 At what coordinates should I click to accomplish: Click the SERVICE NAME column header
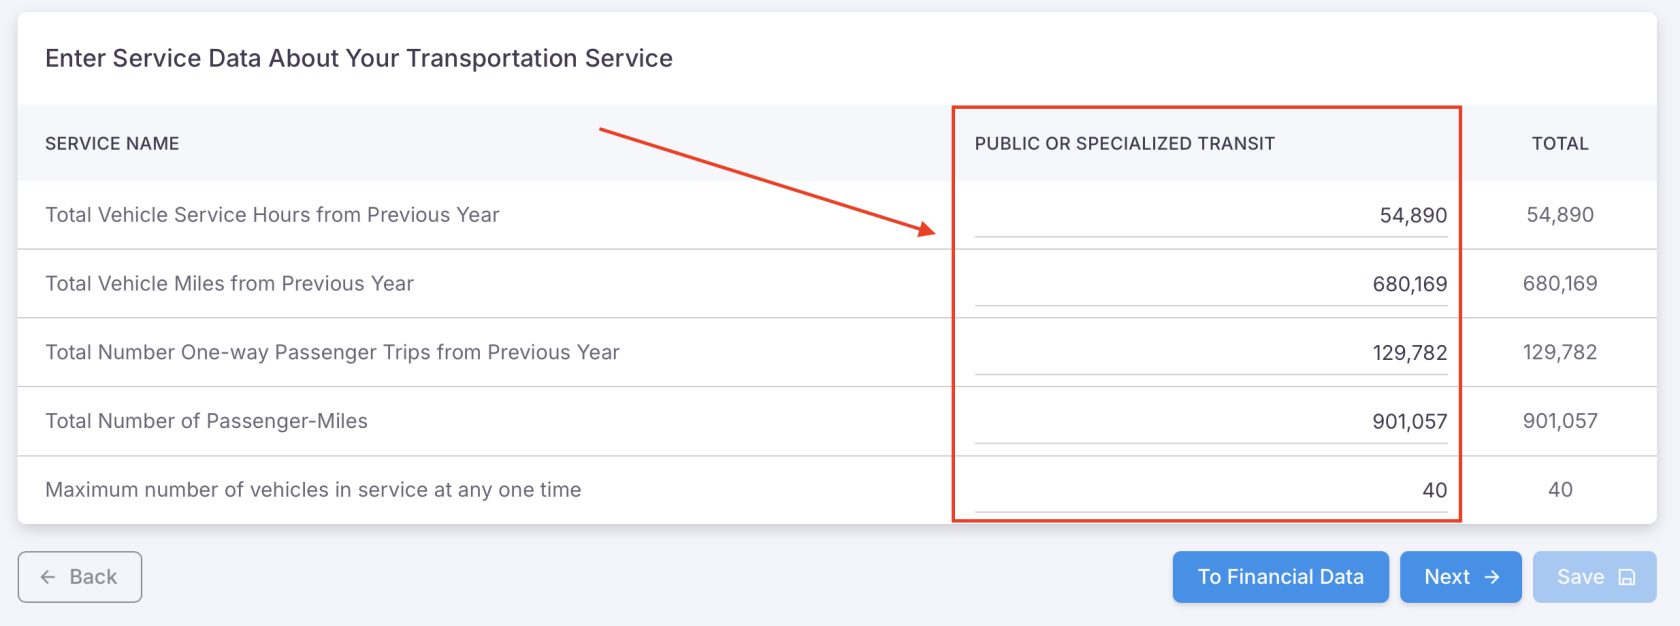click(112, 143)
